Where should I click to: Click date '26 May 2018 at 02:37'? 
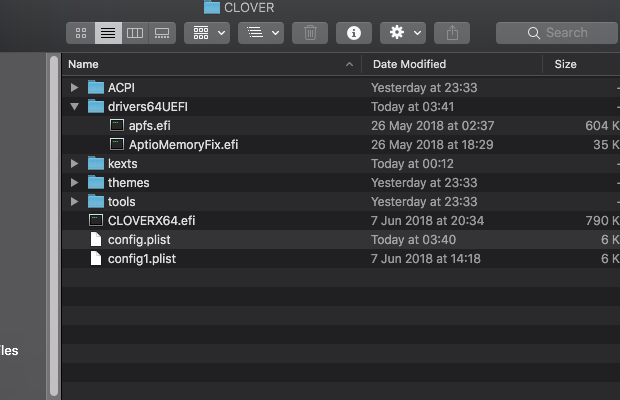click(x=433, y=126)
